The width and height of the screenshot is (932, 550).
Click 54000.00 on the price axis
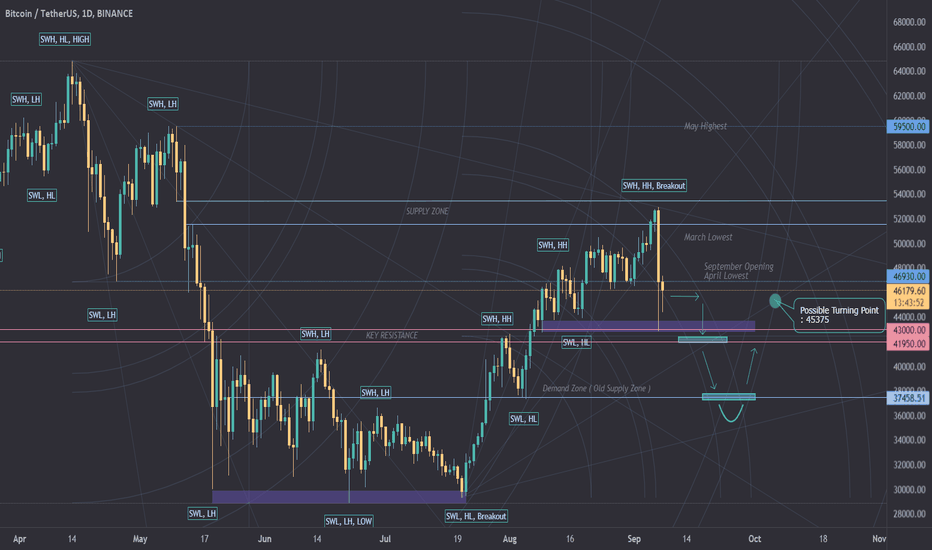pos(909,194)
